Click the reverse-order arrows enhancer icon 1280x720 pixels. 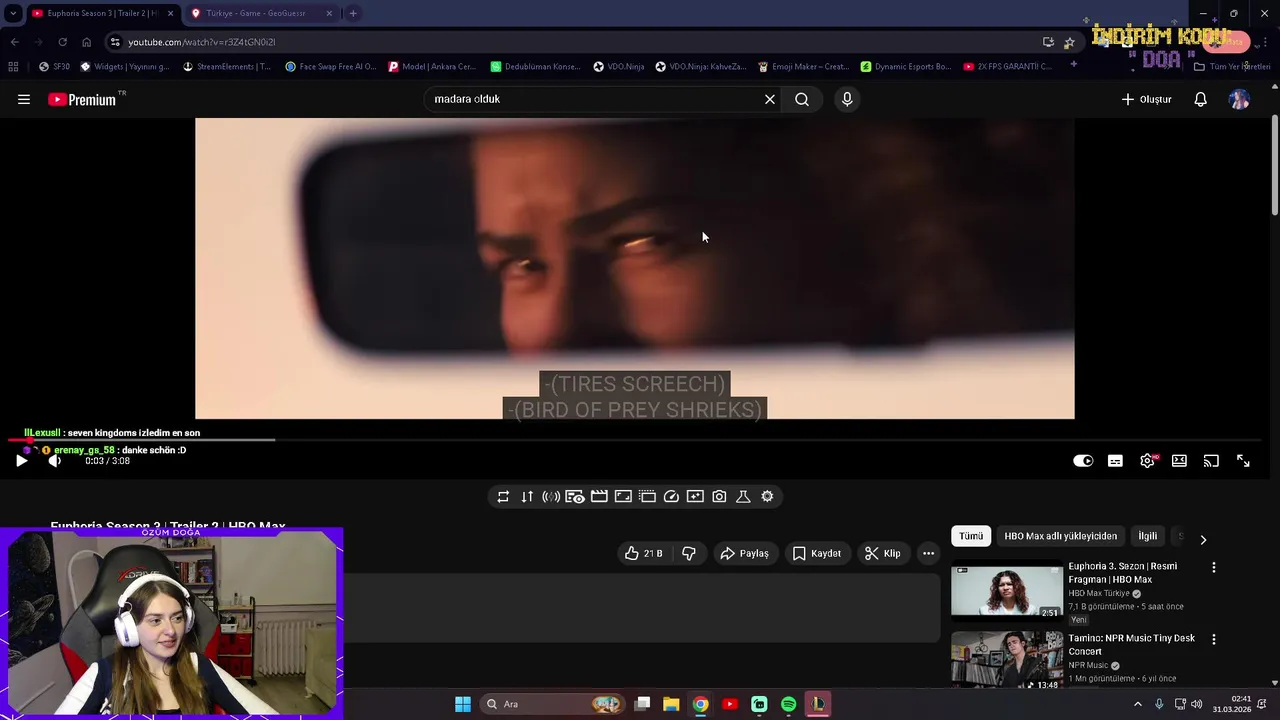[x=527, y=496]
